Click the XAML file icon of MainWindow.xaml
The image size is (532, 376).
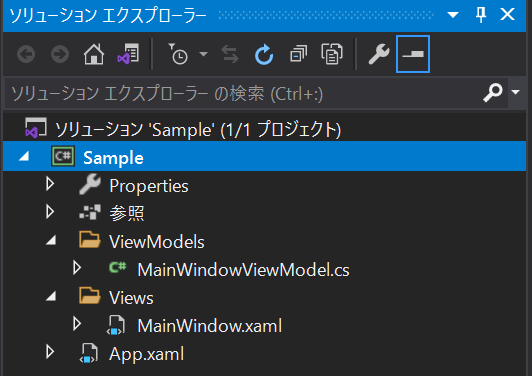[116, 325]
